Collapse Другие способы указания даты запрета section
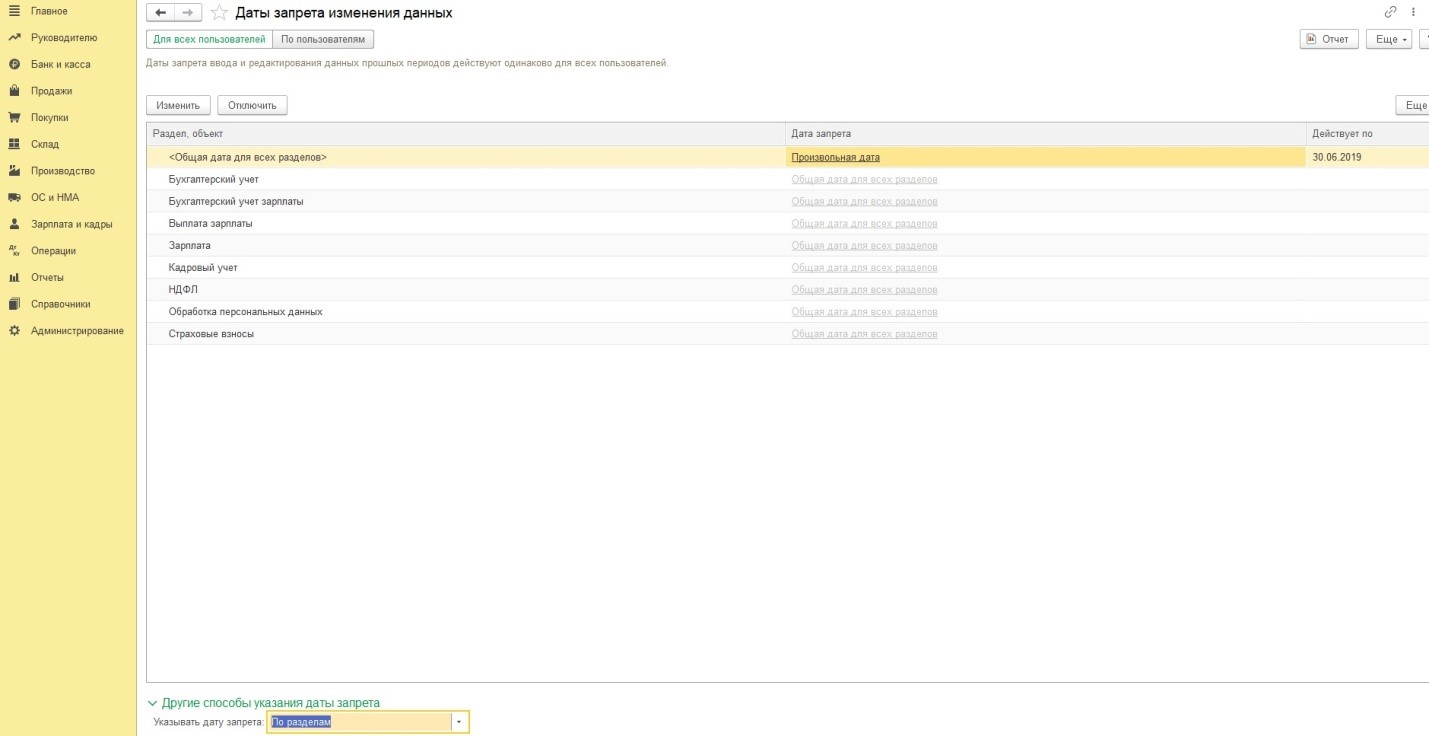 point(264,703)
